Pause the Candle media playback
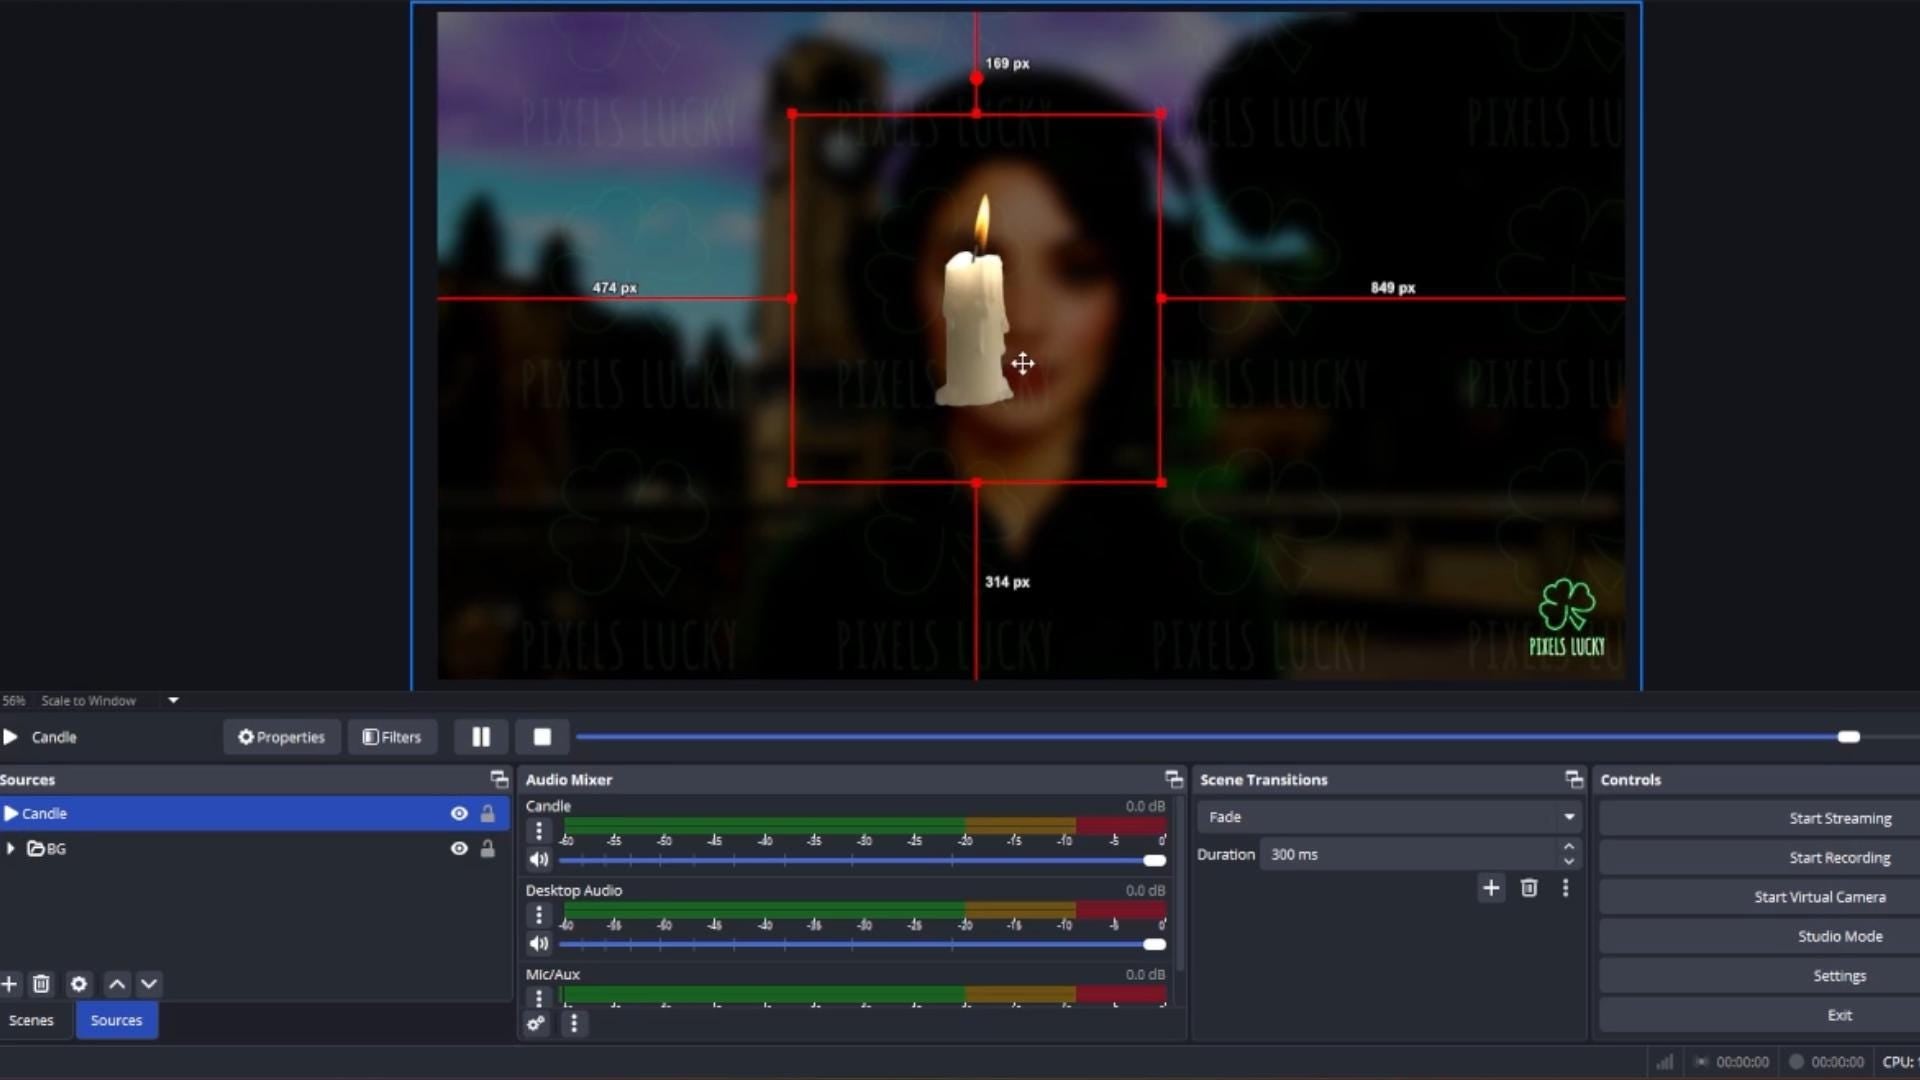This screenshot has height=1080, width=1920. click(481, 737)
